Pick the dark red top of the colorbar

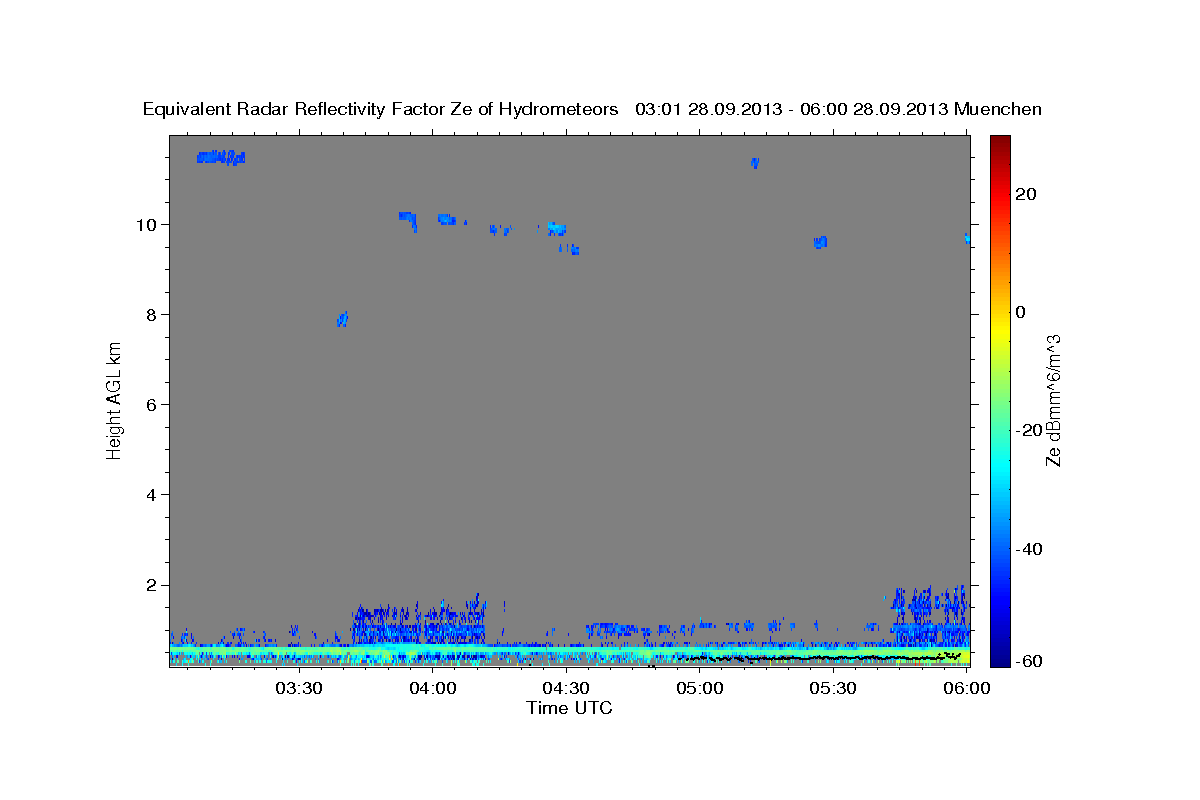pos(1000,142)
